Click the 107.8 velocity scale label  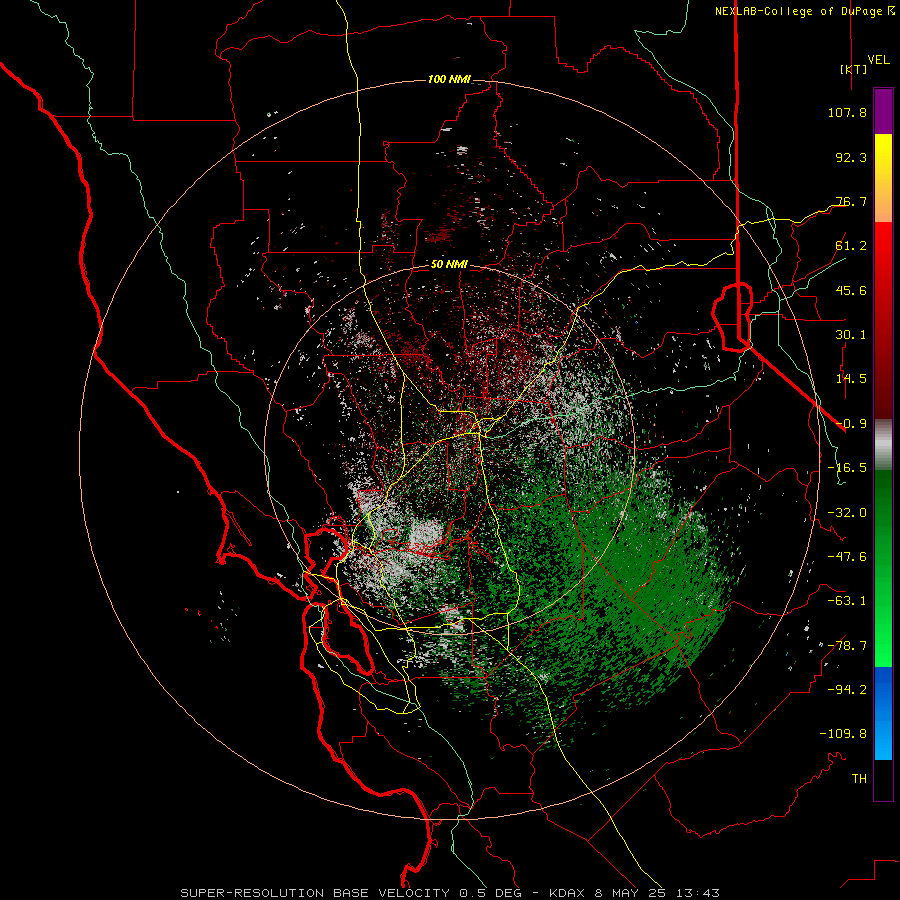pos(847,112)
